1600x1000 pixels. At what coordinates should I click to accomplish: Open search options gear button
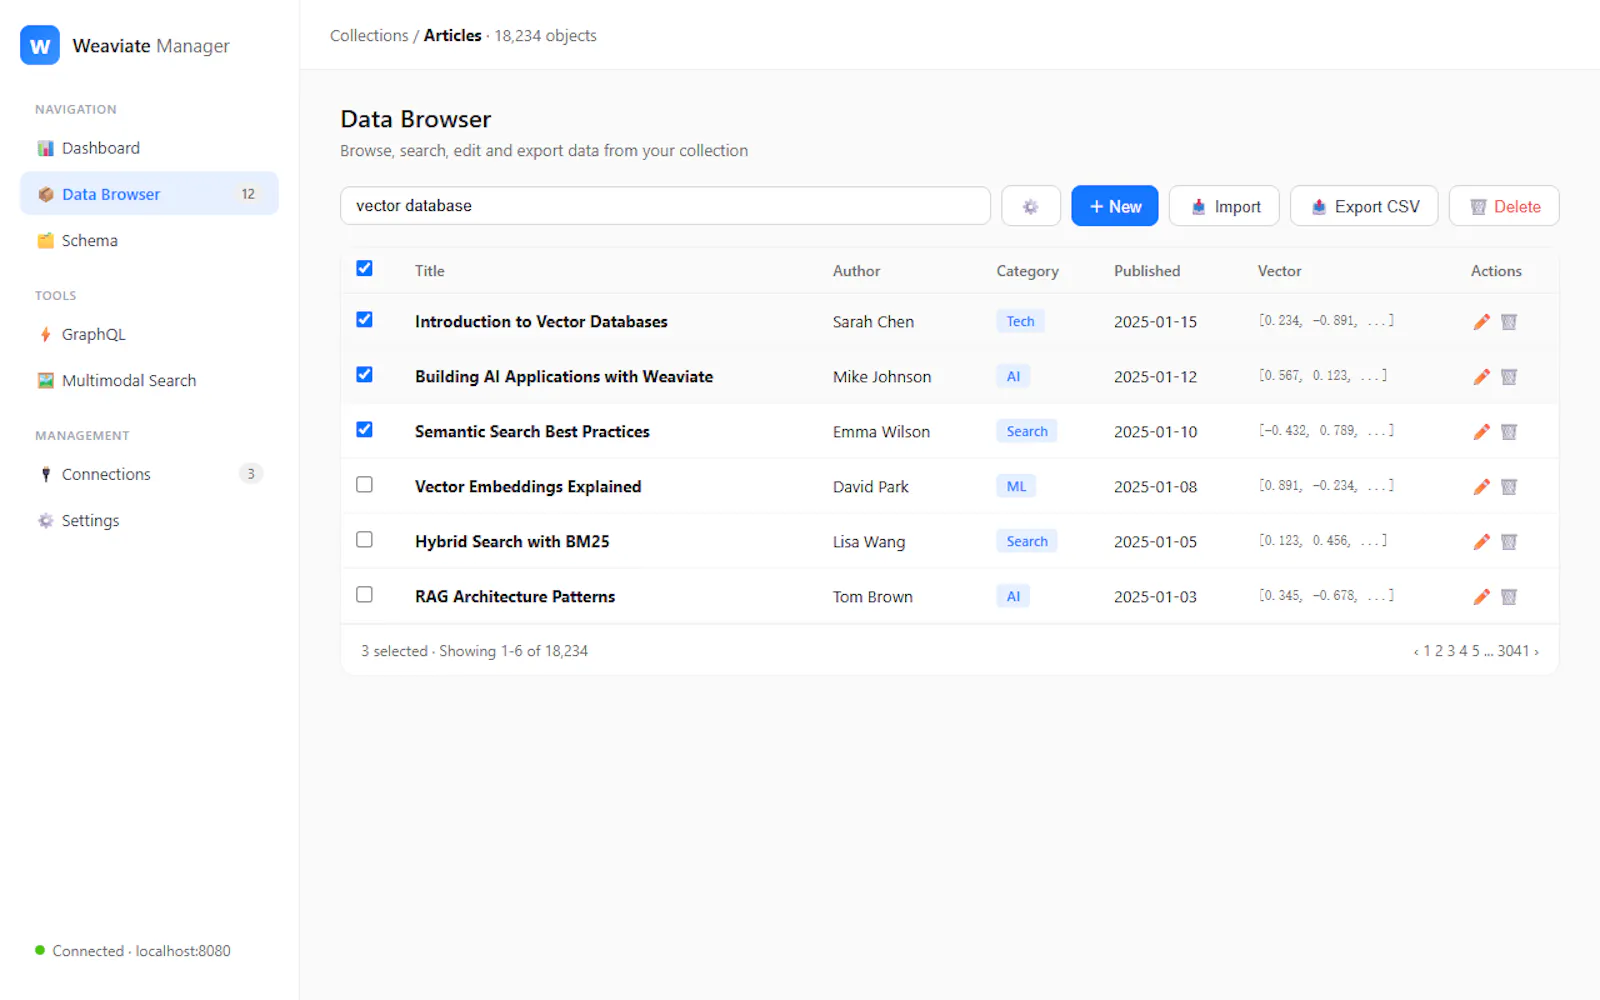(1030, 206)
